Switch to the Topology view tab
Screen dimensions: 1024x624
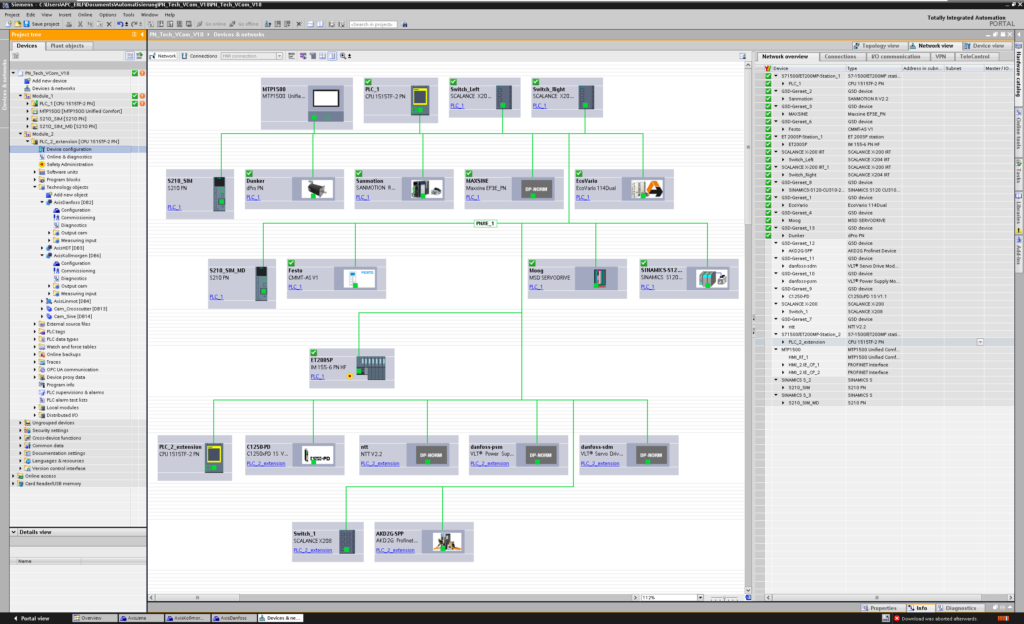tap(880, 45)
